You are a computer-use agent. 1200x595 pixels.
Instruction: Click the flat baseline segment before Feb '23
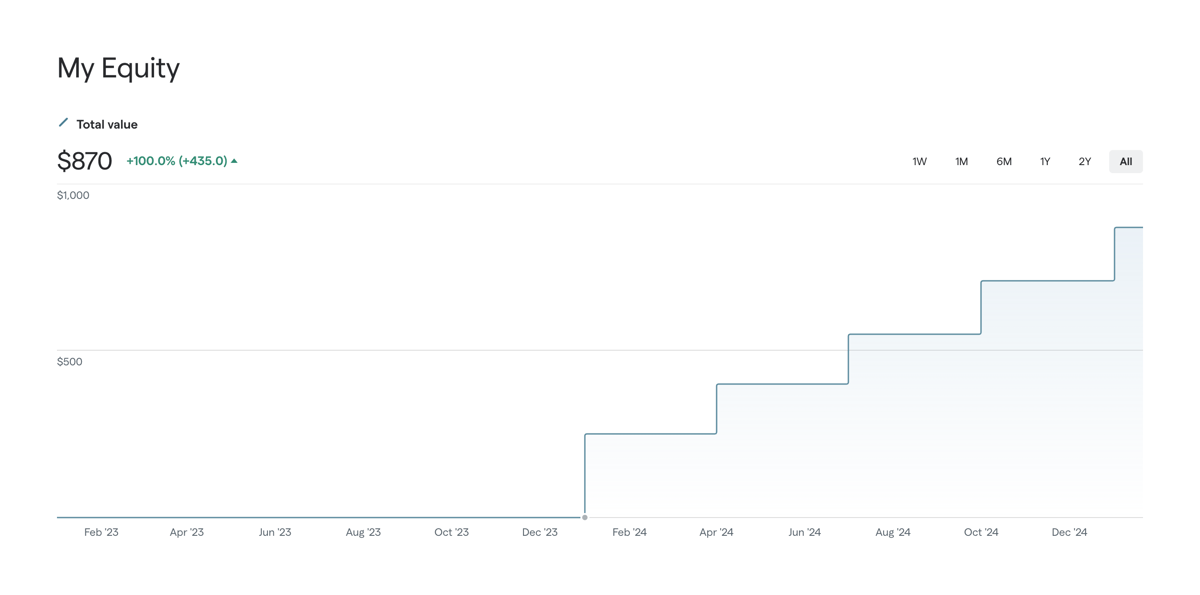click(x=300, y=517)
